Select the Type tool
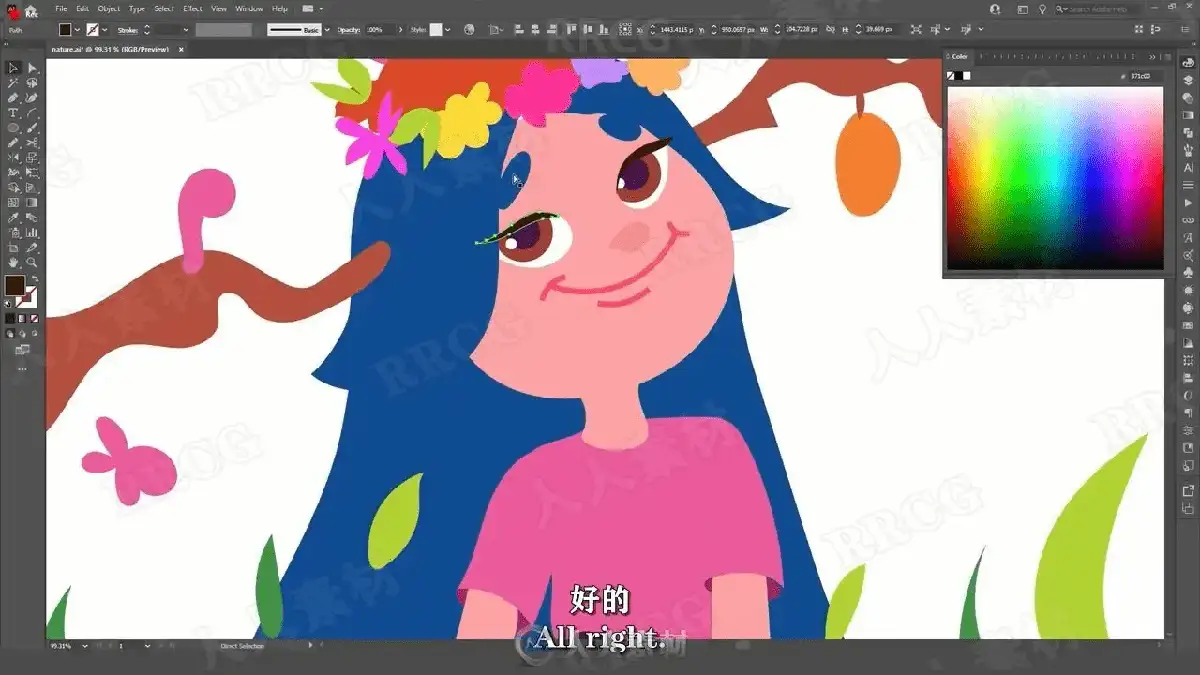Screen dimensions: 1200x675 (14, 113)
